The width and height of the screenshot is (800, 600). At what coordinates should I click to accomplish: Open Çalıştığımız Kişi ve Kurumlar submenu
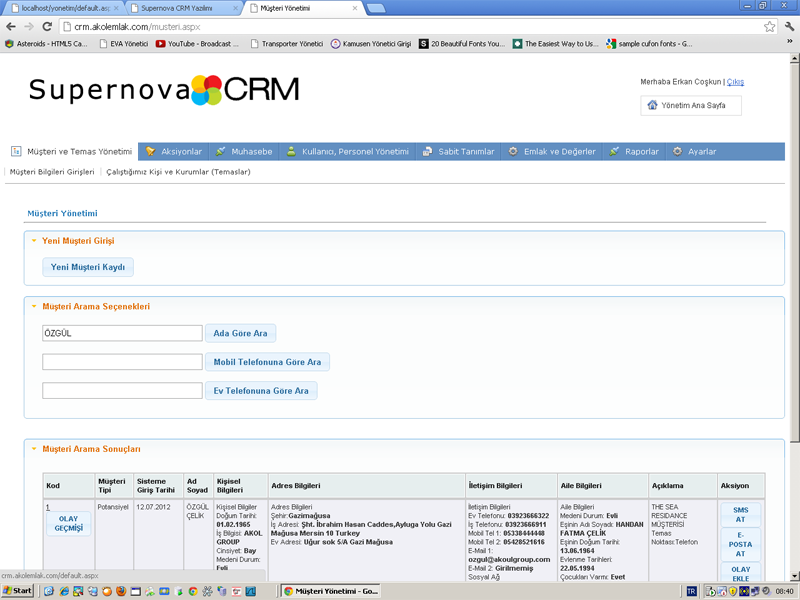[179, 172]
